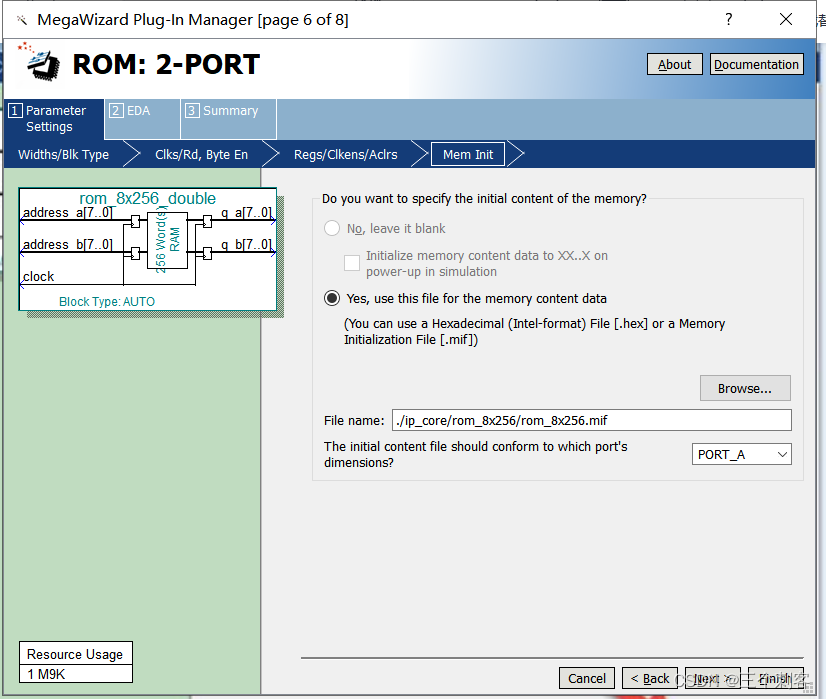Screen dimensions: 826x699
Task: Click the 'address_b[7..0]' port label
Action: (68, 244)
